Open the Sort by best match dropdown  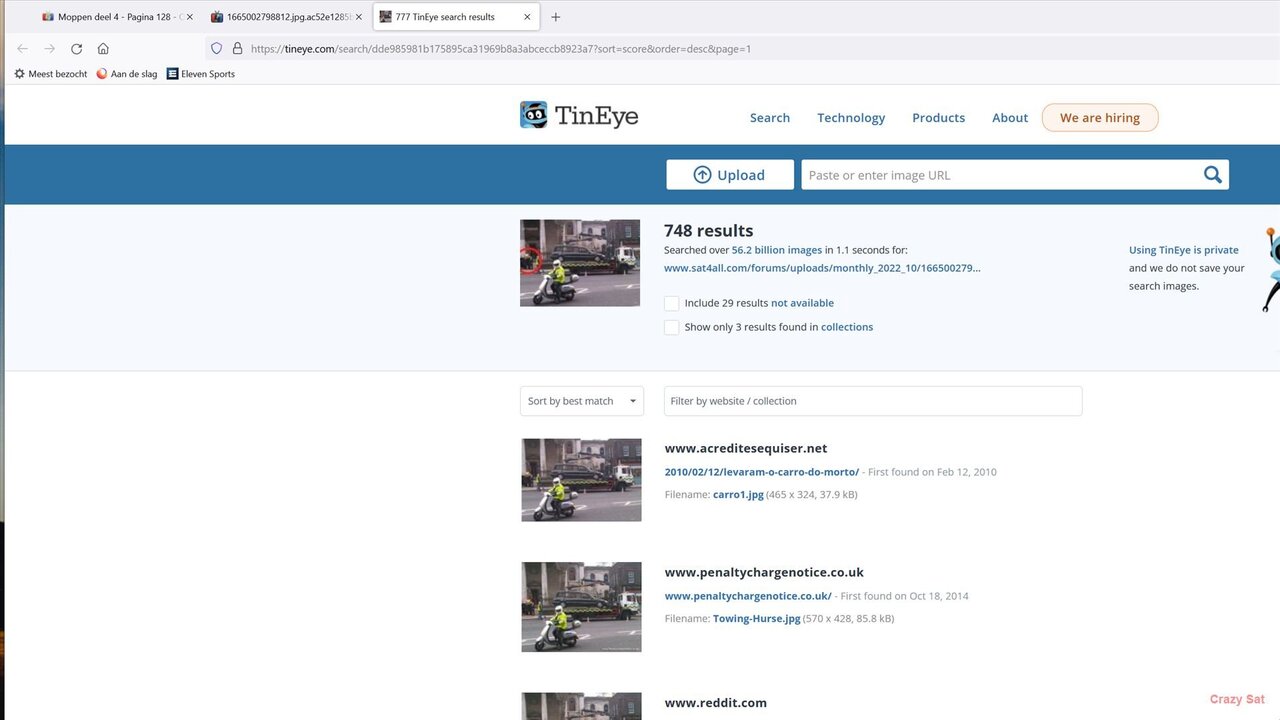(x=581, y=400)
